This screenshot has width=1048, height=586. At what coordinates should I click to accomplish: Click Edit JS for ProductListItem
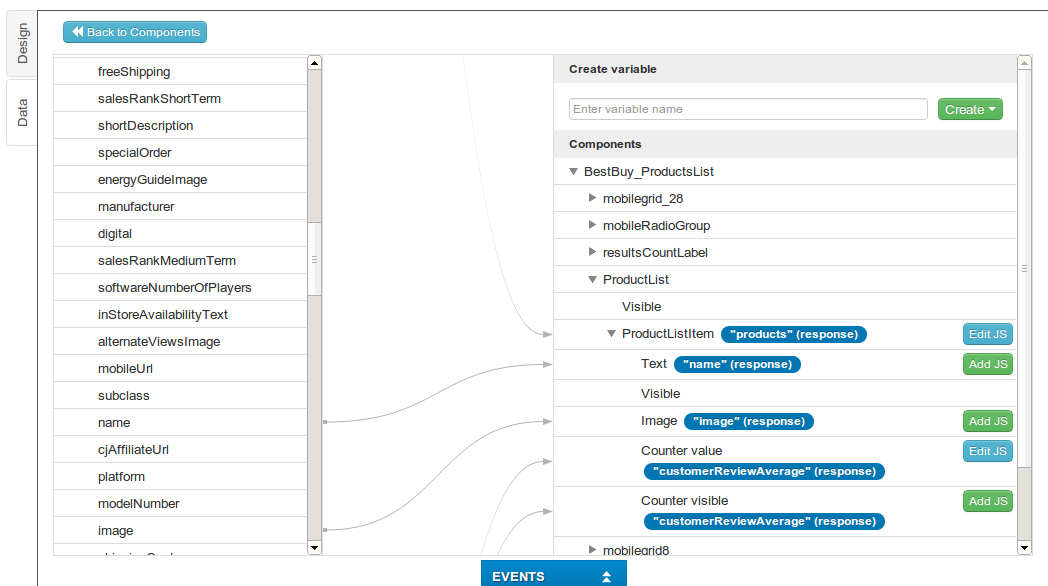click(988, 334)
